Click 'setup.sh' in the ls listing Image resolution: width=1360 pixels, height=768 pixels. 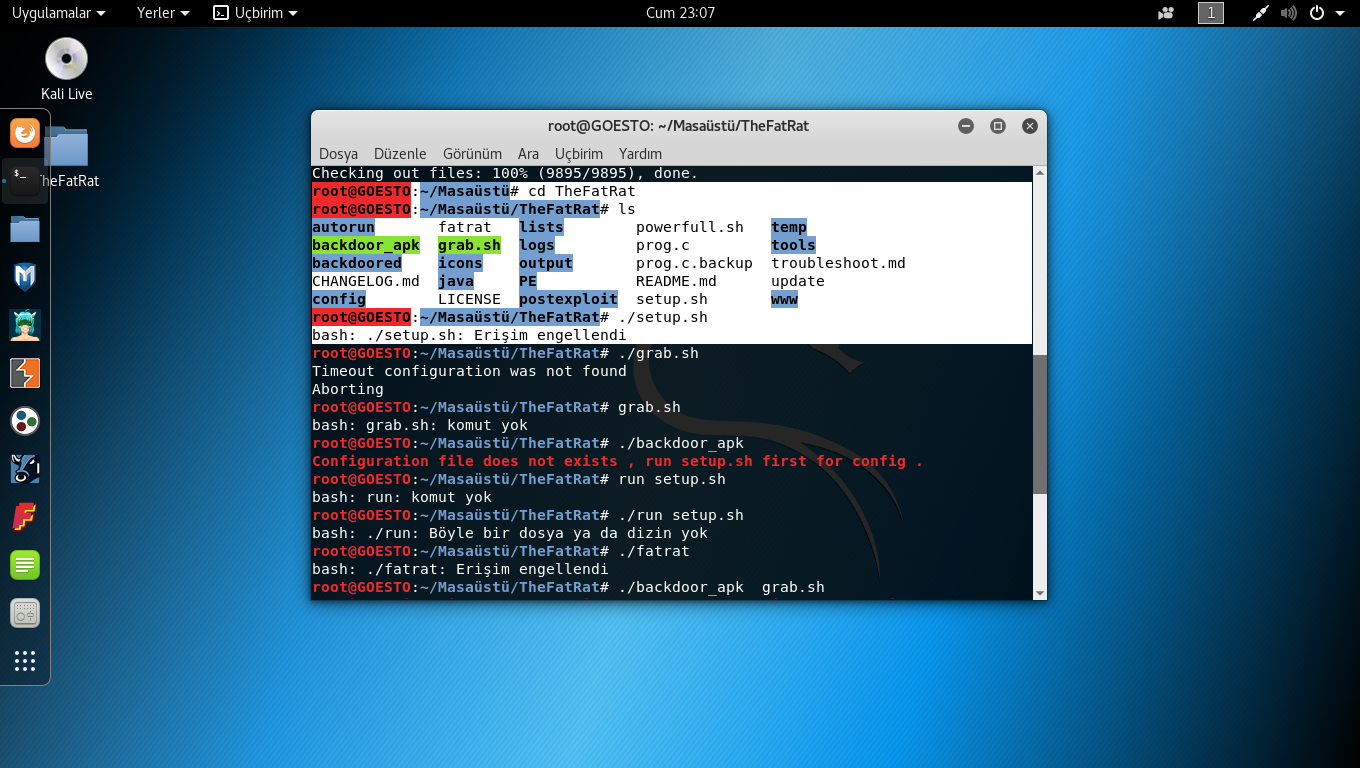[x=672, y=299]
